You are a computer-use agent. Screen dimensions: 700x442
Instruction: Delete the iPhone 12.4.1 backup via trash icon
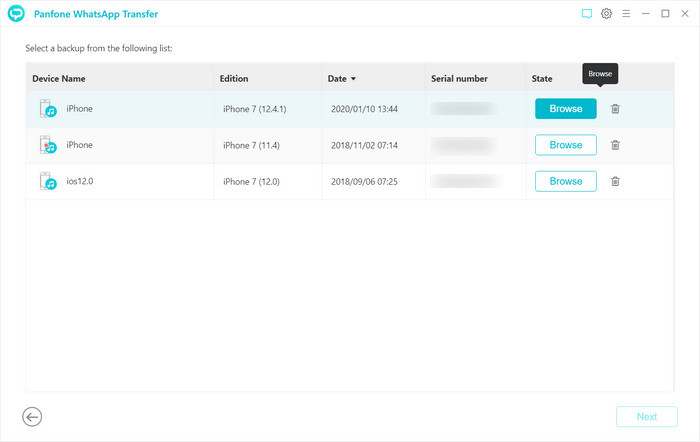click(x=615, y=109)
